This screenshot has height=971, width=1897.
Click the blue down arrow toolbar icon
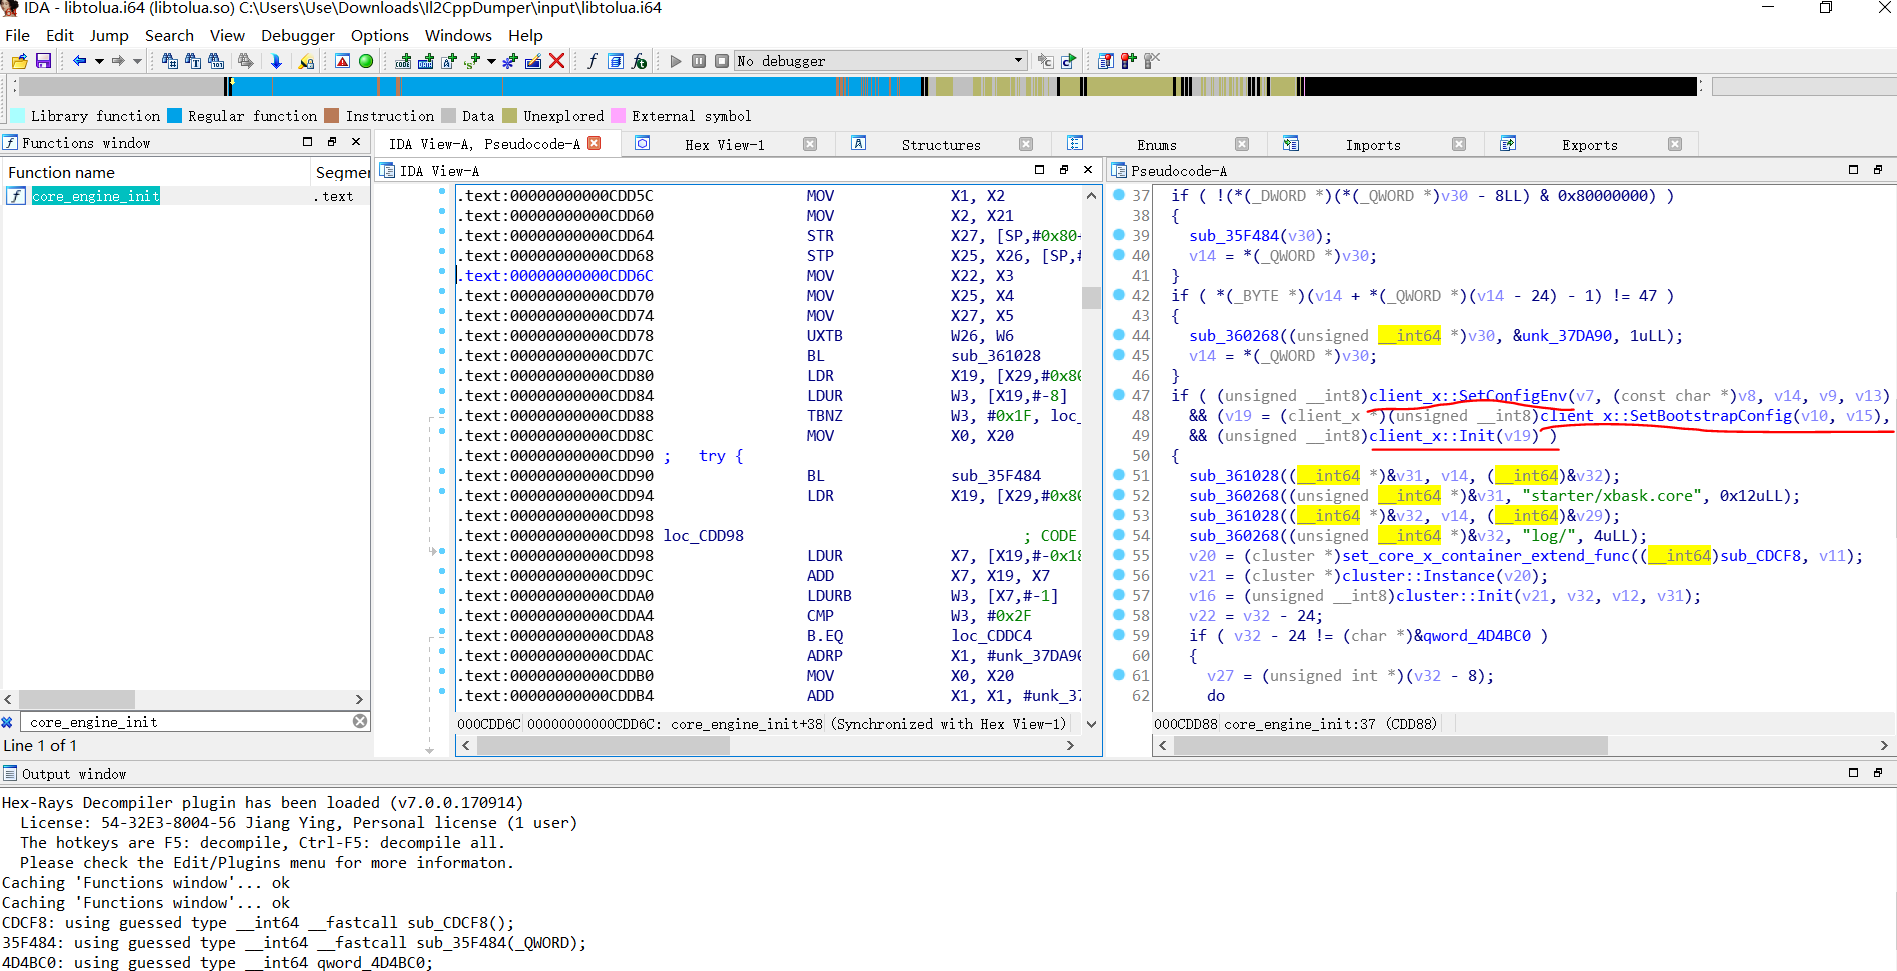point(276,61)
